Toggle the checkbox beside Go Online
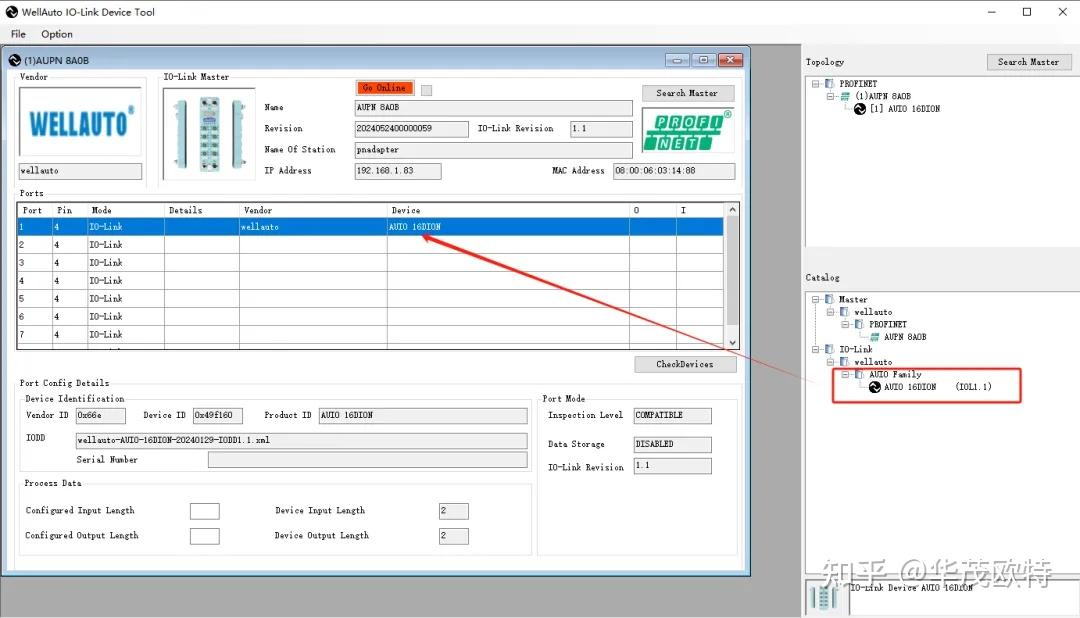 pyautogui.click(x=426, y=90)
